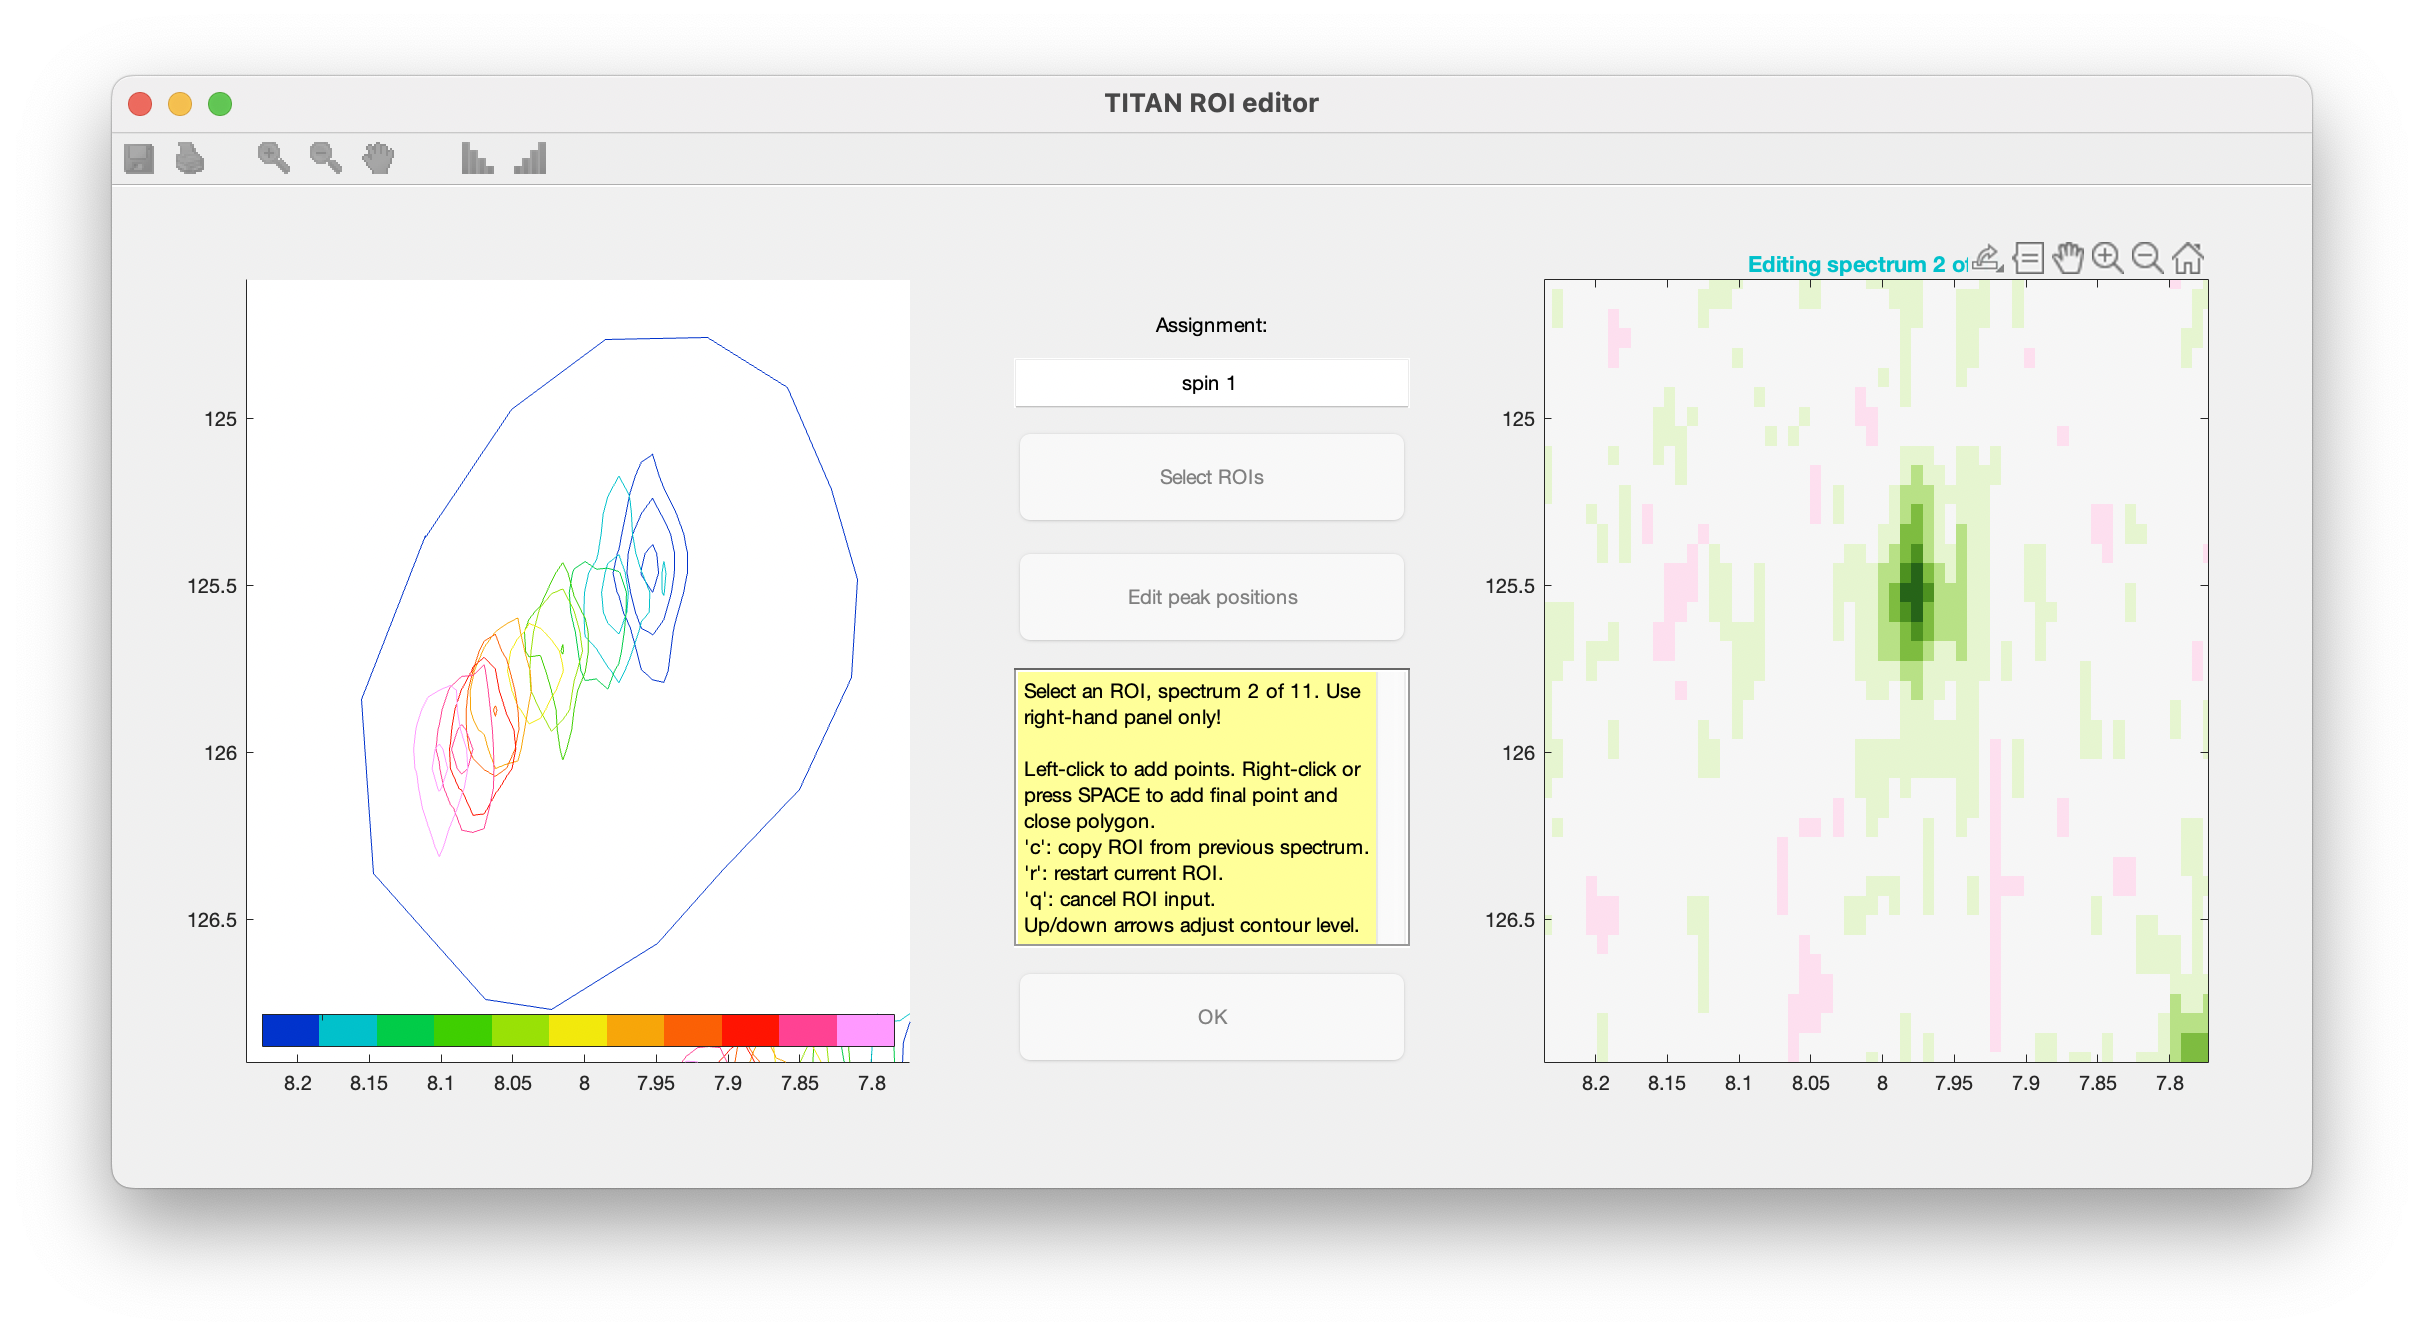Viewport: 2424px width, 1336px height.
Task: Click the Select ROIs button
Action: pos(1211,477)
